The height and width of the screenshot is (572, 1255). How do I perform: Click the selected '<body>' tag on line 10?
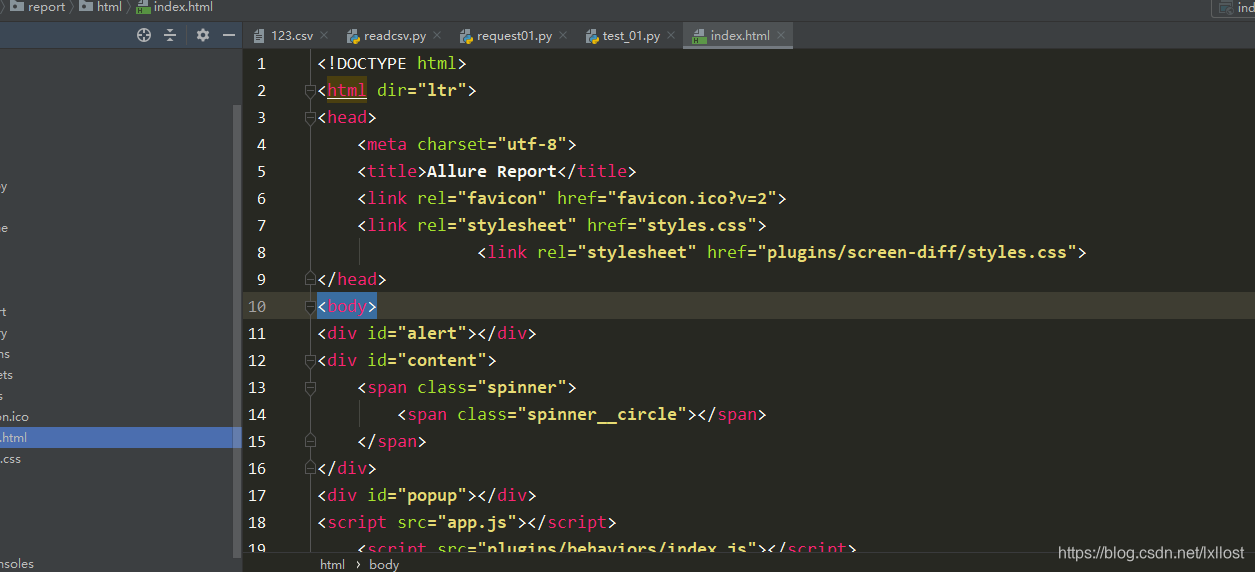click(x=347, y=306)
